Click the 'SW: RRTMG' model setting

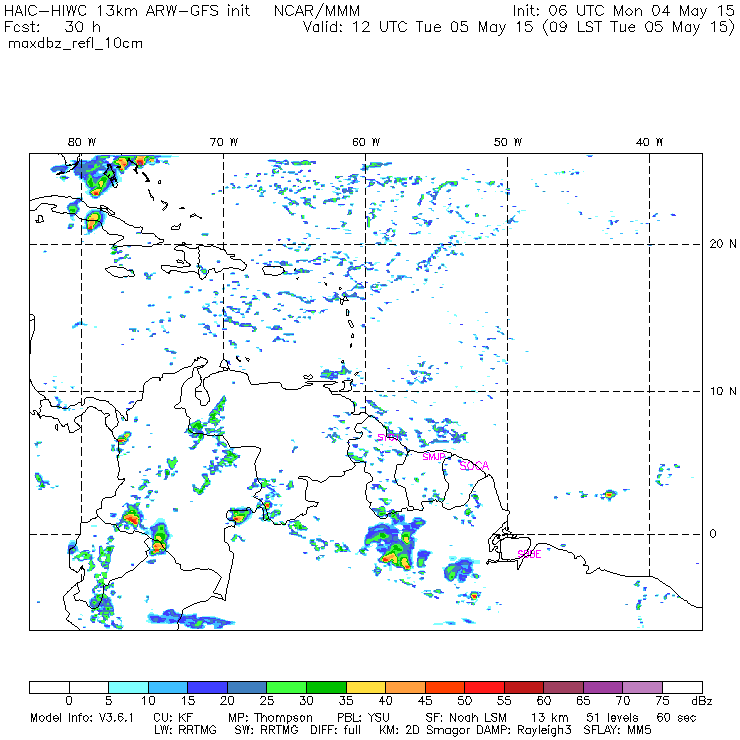point(267,730)
